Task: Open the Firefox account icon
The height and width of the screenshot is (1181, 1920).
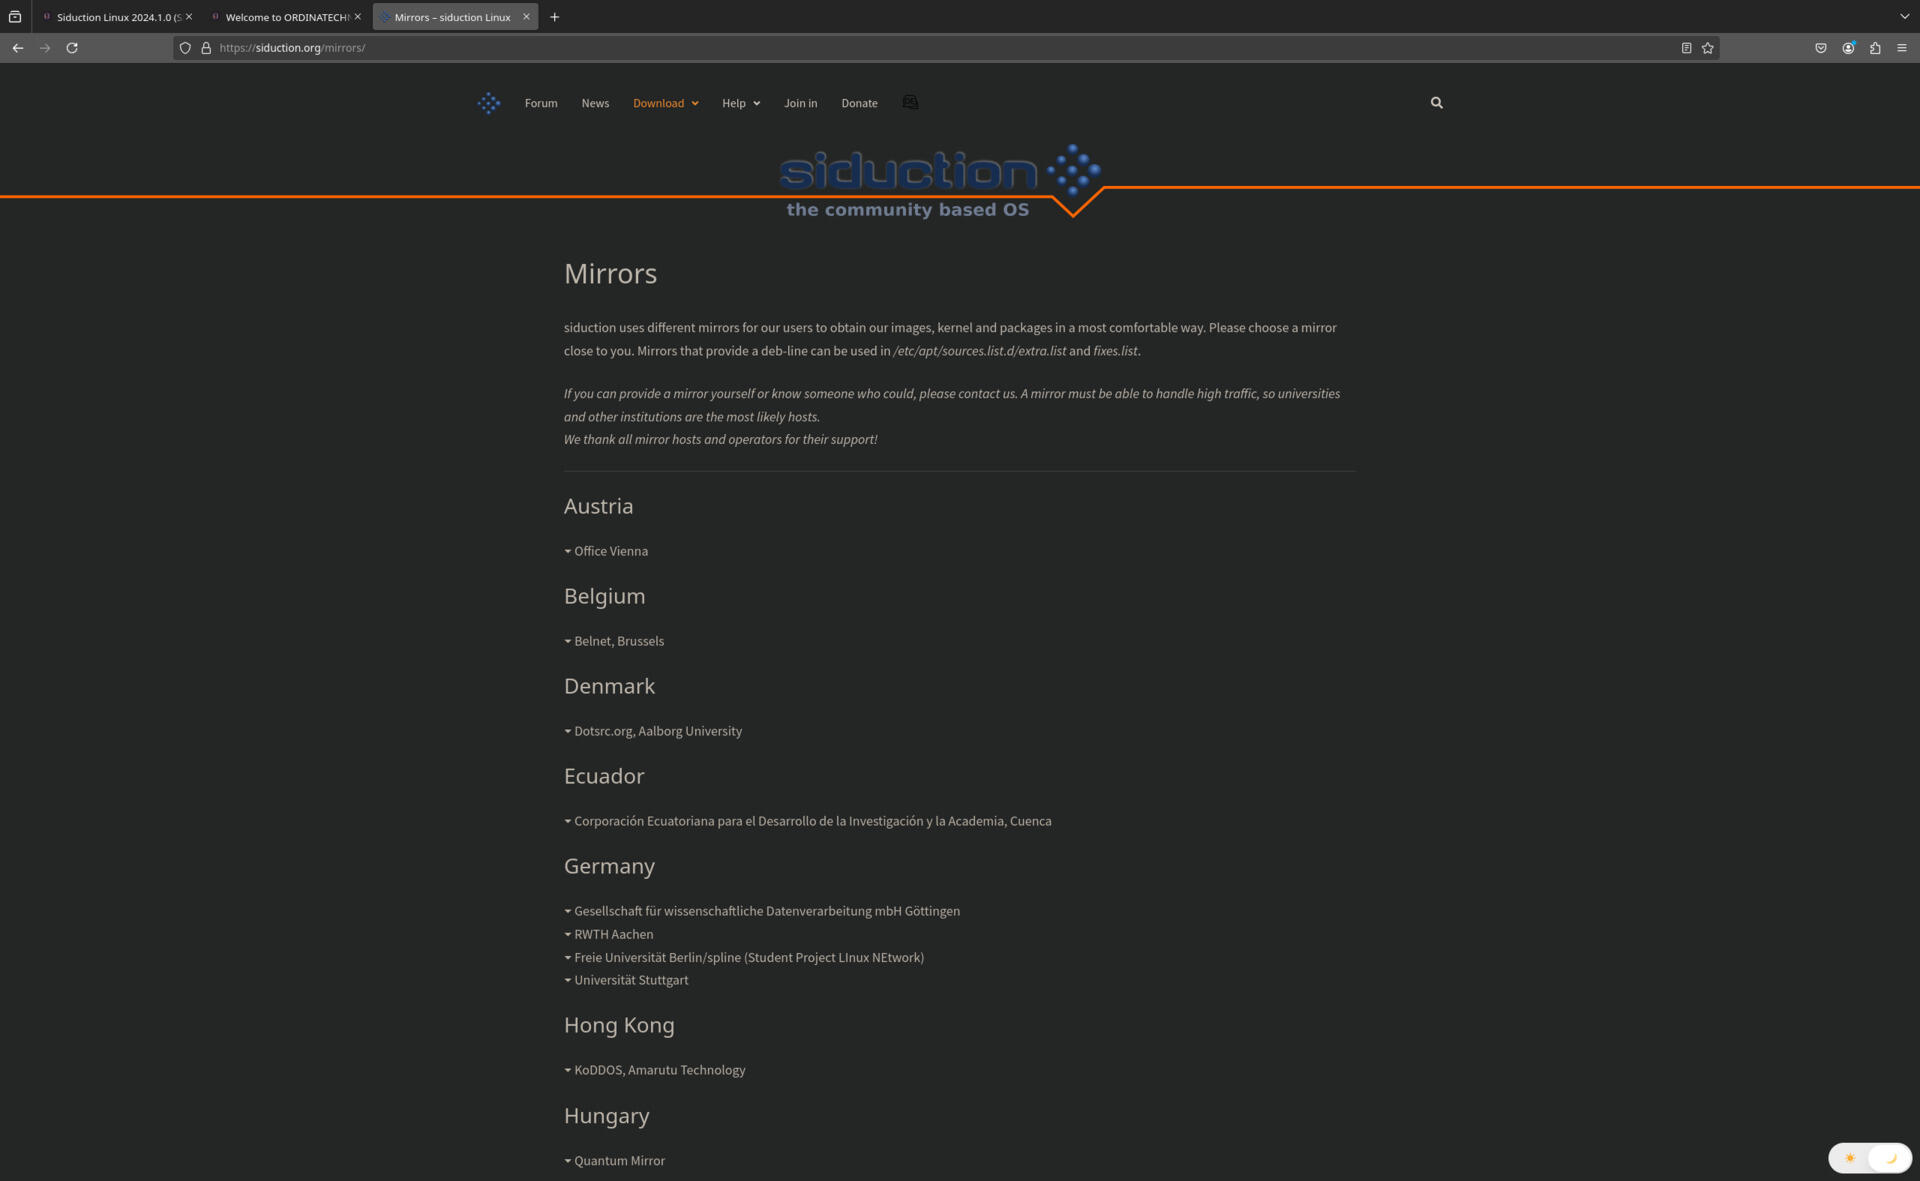Action: pyautogui.click(x=1848, y=48)
